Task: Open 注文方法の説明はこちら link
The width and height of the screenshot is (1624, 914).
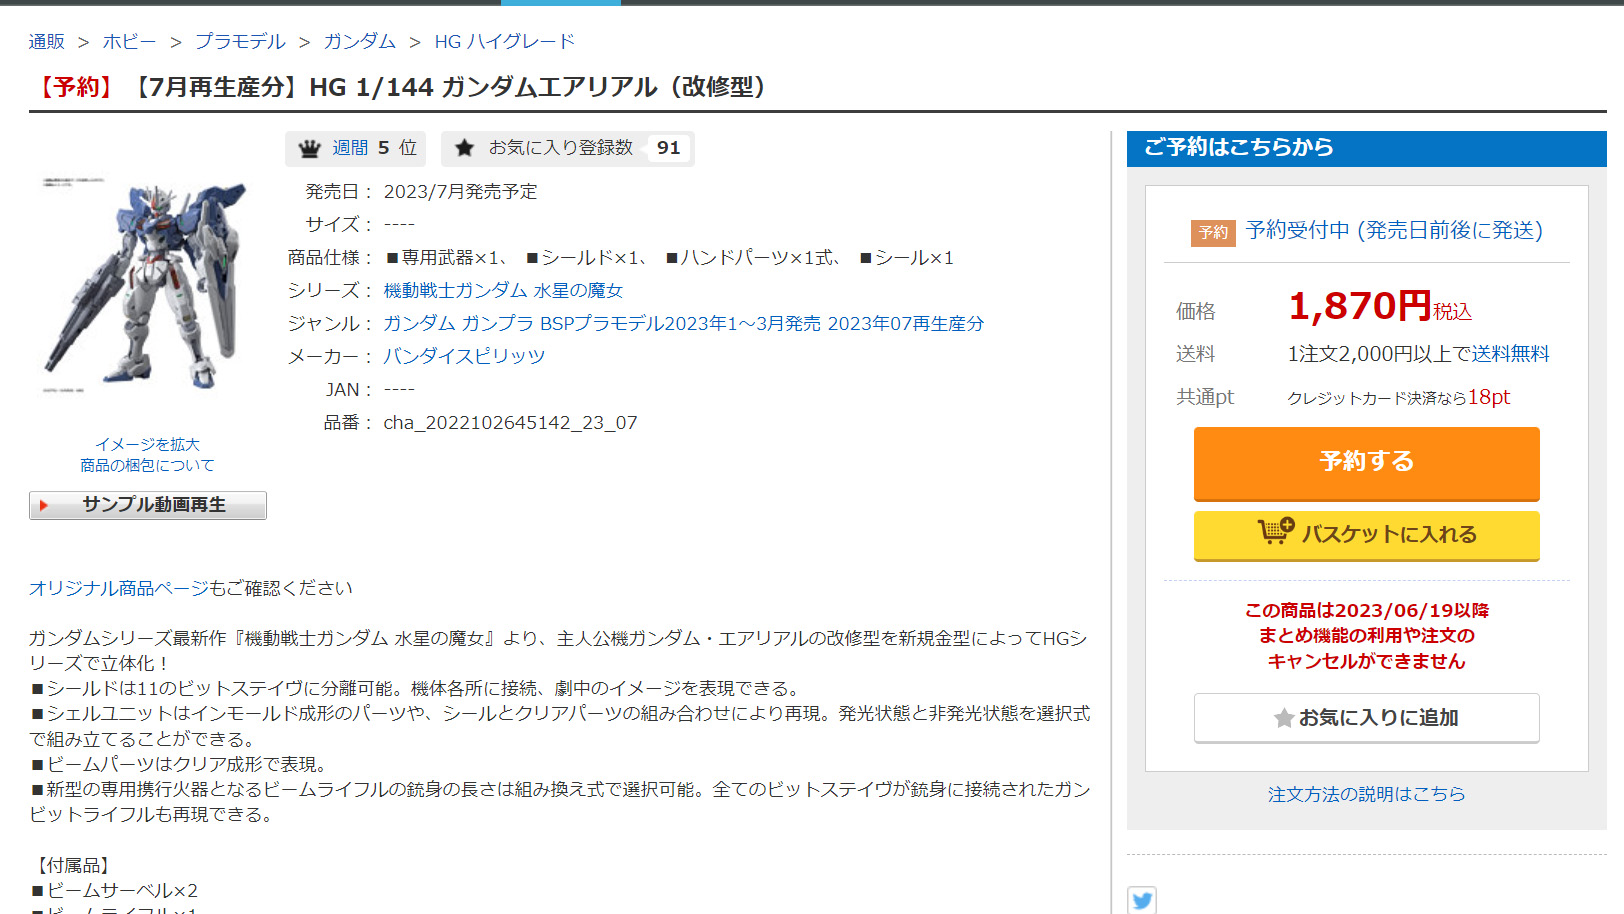Action: pos(1367,794)
